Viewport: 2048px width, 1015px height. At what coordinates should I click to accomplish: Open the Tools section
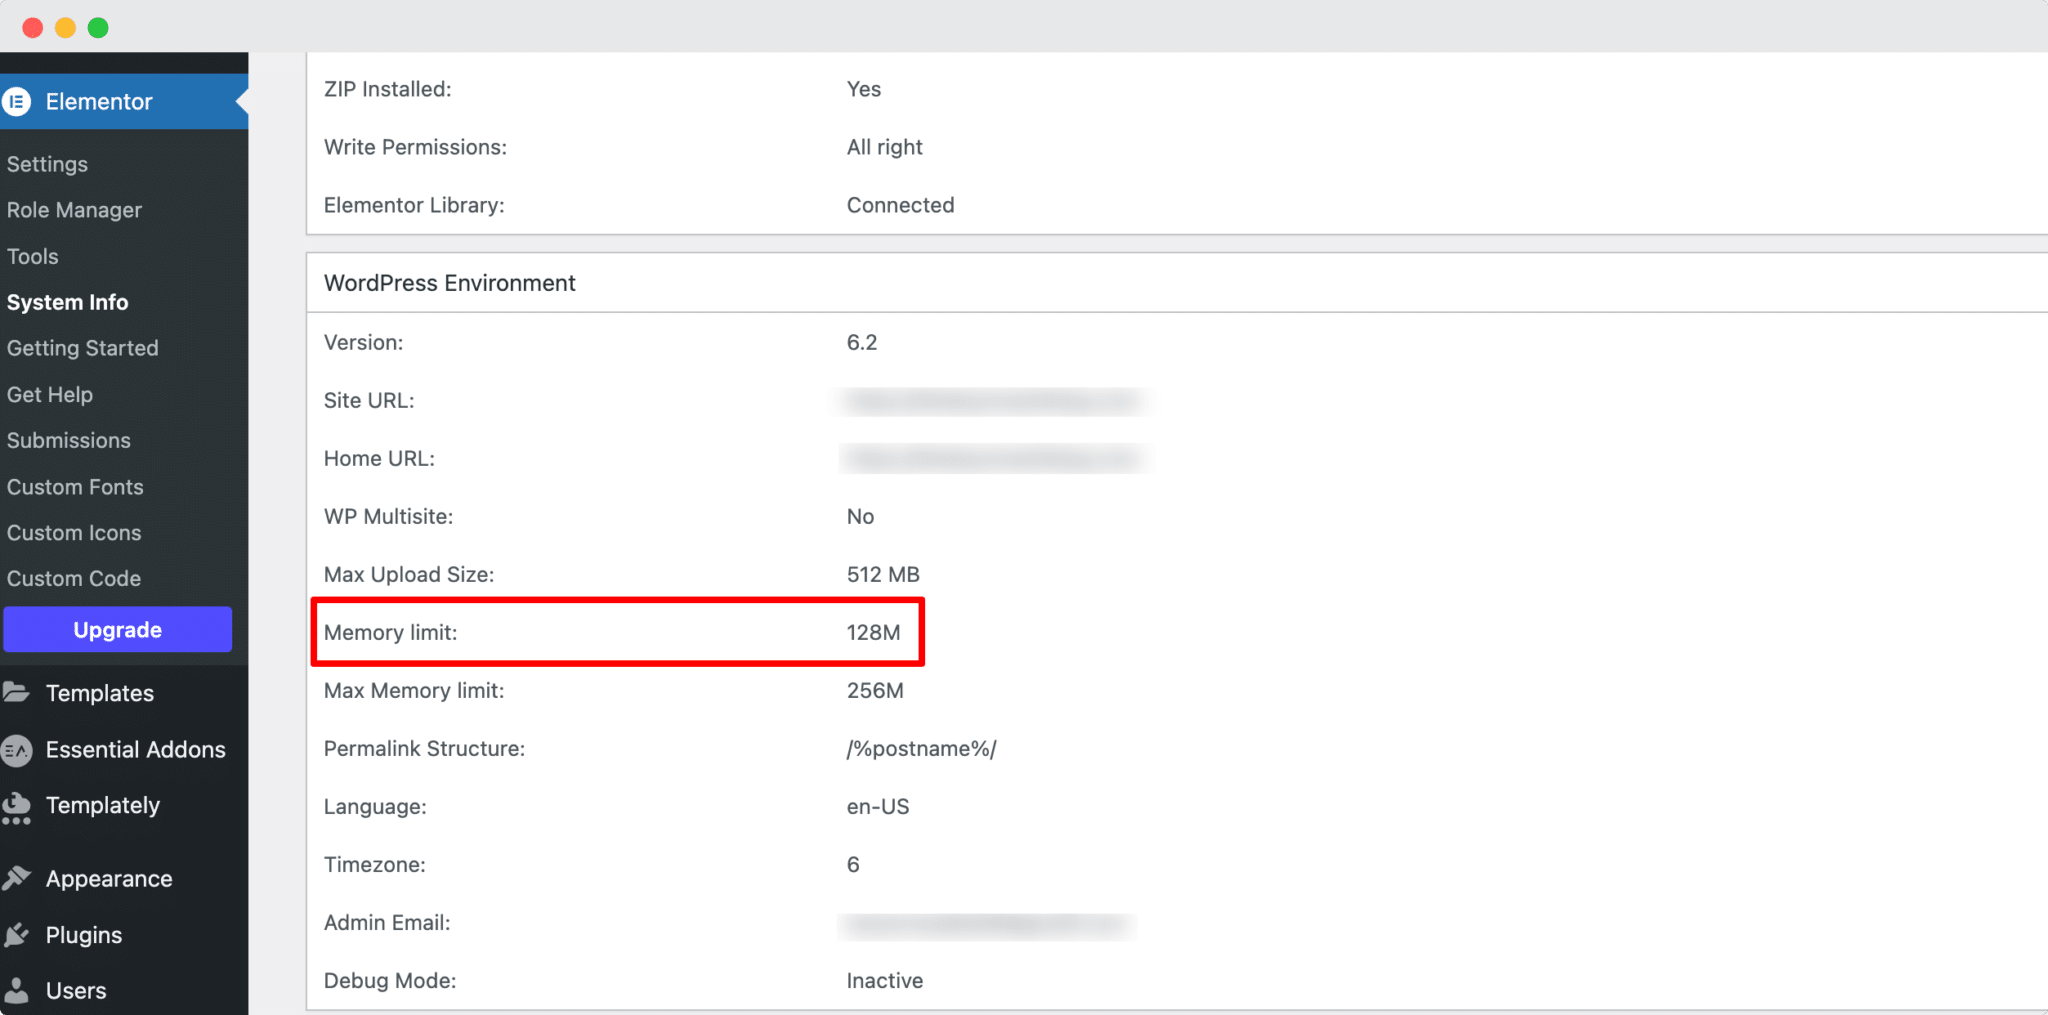pyautogui.click(x=32, y=256)
